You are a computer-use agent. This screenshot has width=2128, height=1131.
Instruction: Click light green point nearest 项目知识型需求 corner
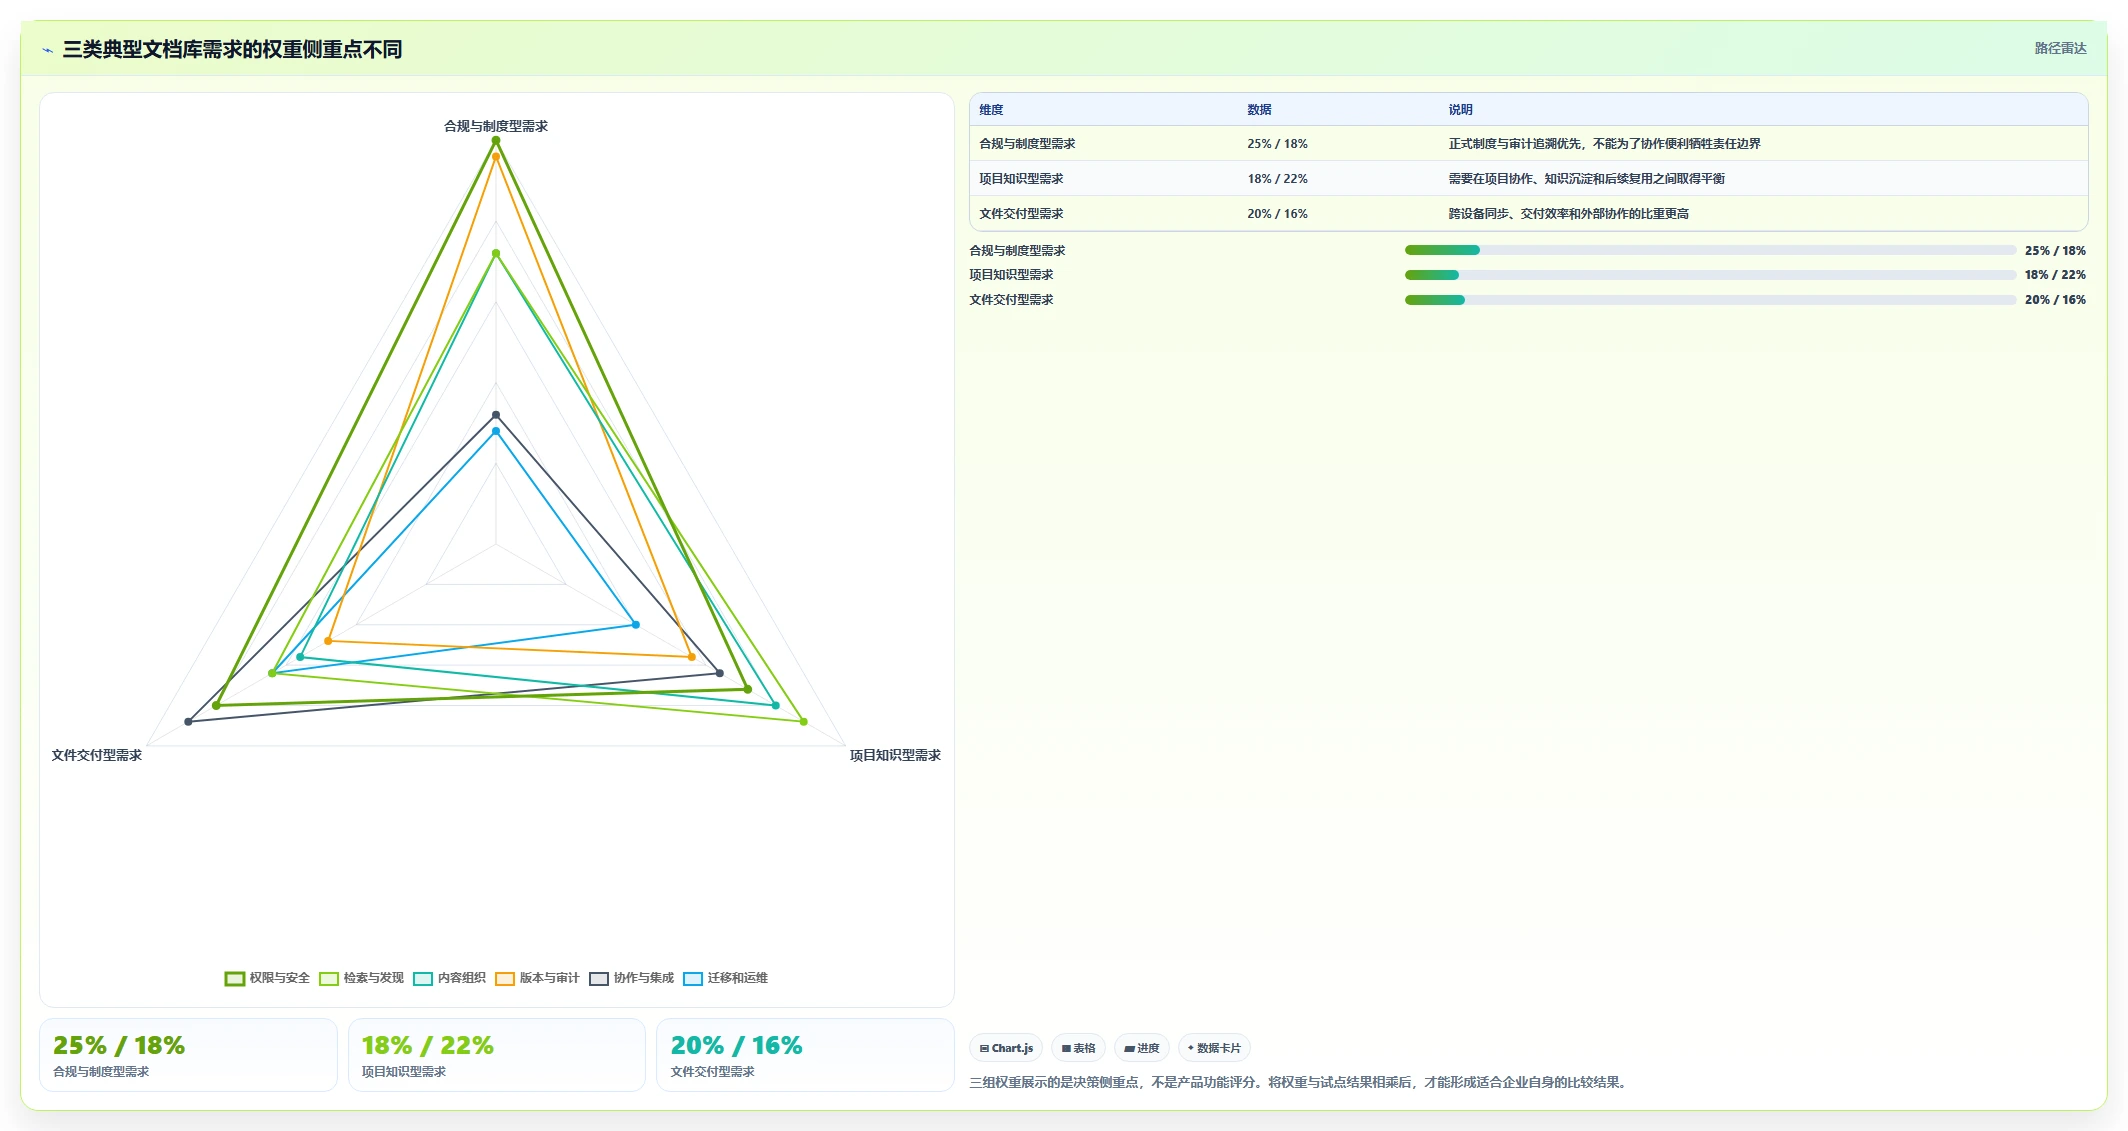[x=803, y=721]
